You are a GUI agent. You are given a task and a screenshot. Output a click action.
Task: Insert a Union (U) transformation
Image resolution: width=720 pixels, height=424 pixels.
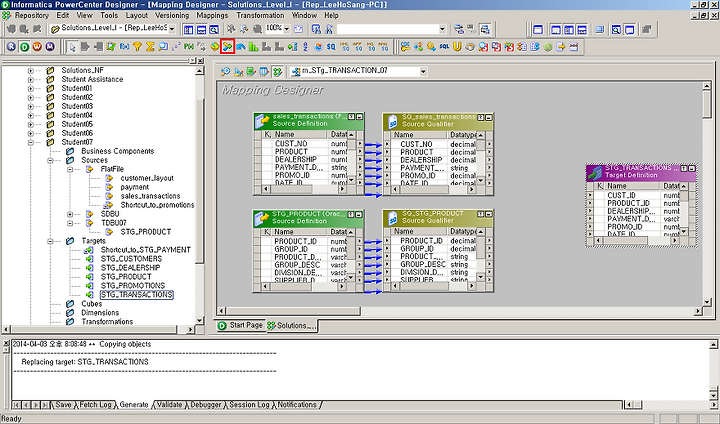457,47
